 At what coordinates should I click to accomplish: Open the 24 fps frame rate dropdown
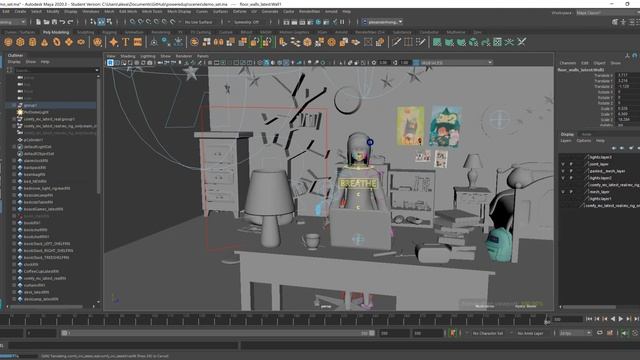(x=575, y=333)
